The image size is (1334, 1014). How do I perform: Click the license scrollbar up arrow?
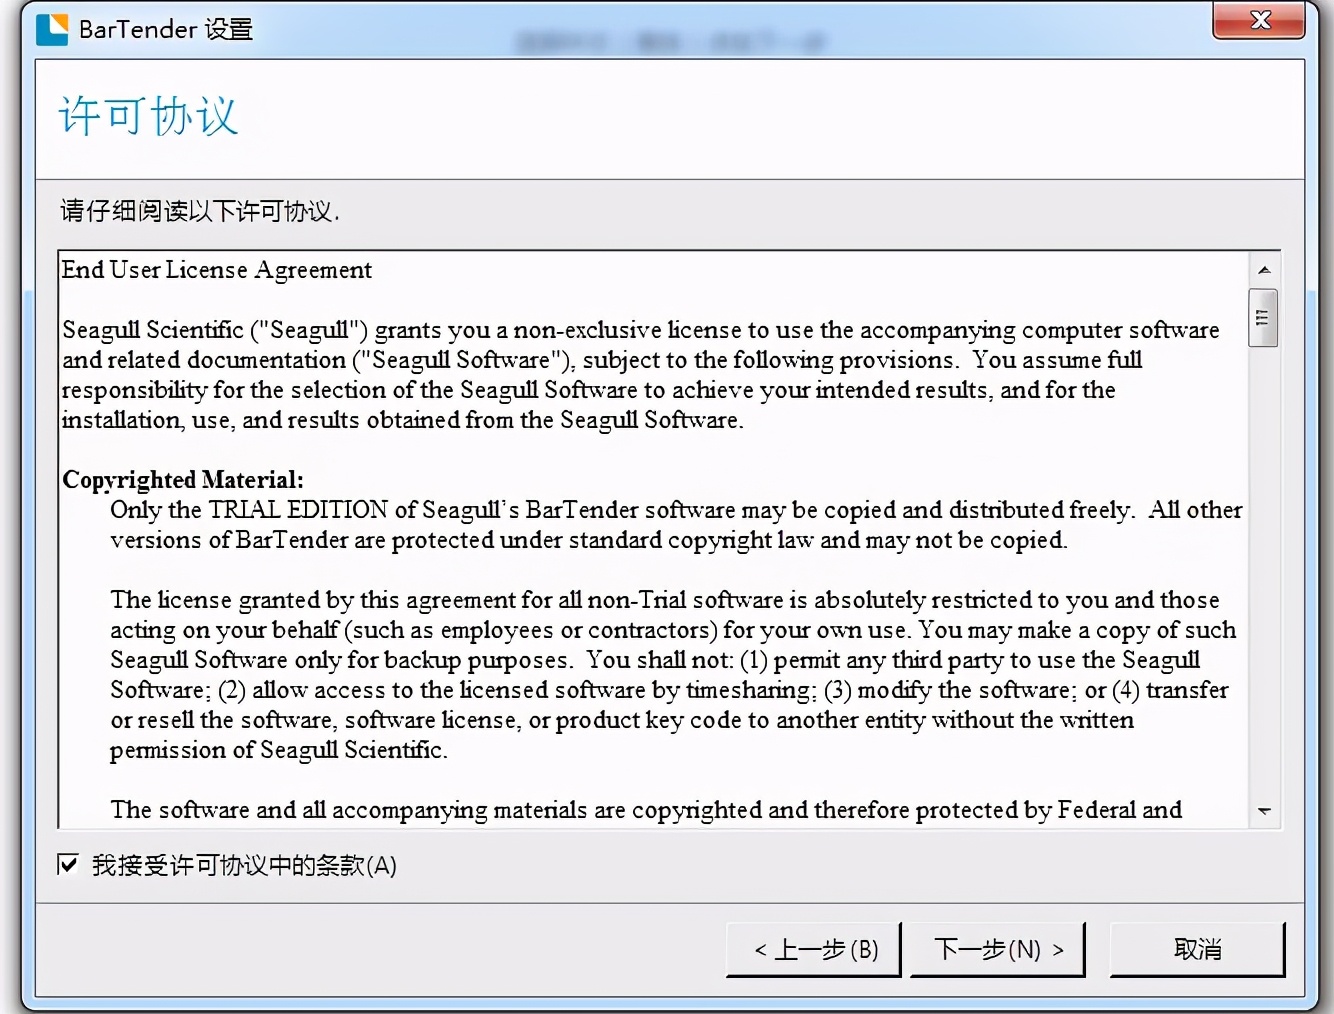1264,270
